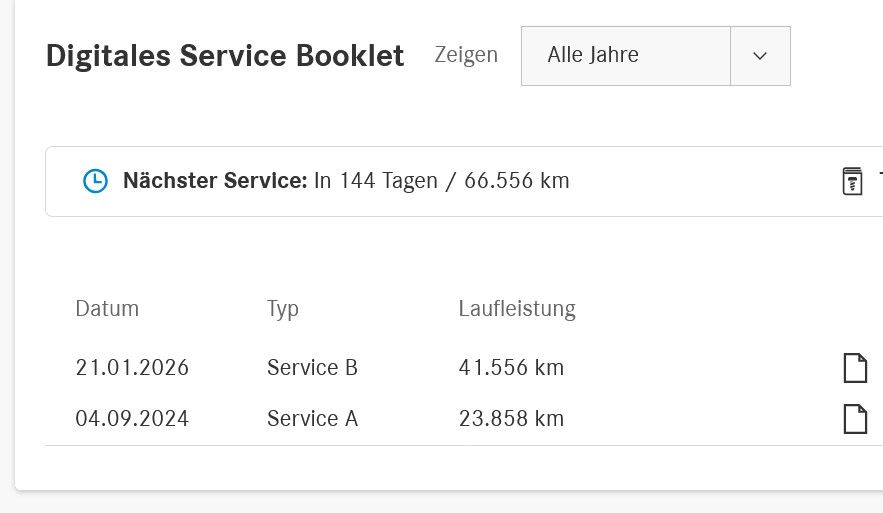Open the Alle Jahre dropdown field
Screen dimensions: 883x513
655,56
